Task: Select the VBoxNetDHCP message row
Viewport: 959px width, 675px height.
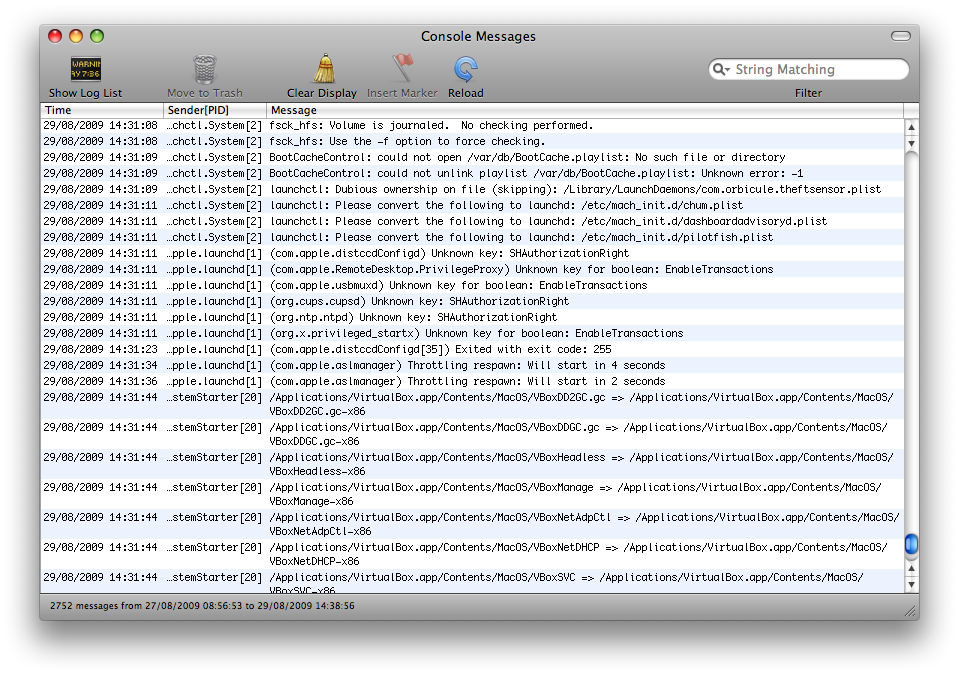Action: [x=472, y=554]
